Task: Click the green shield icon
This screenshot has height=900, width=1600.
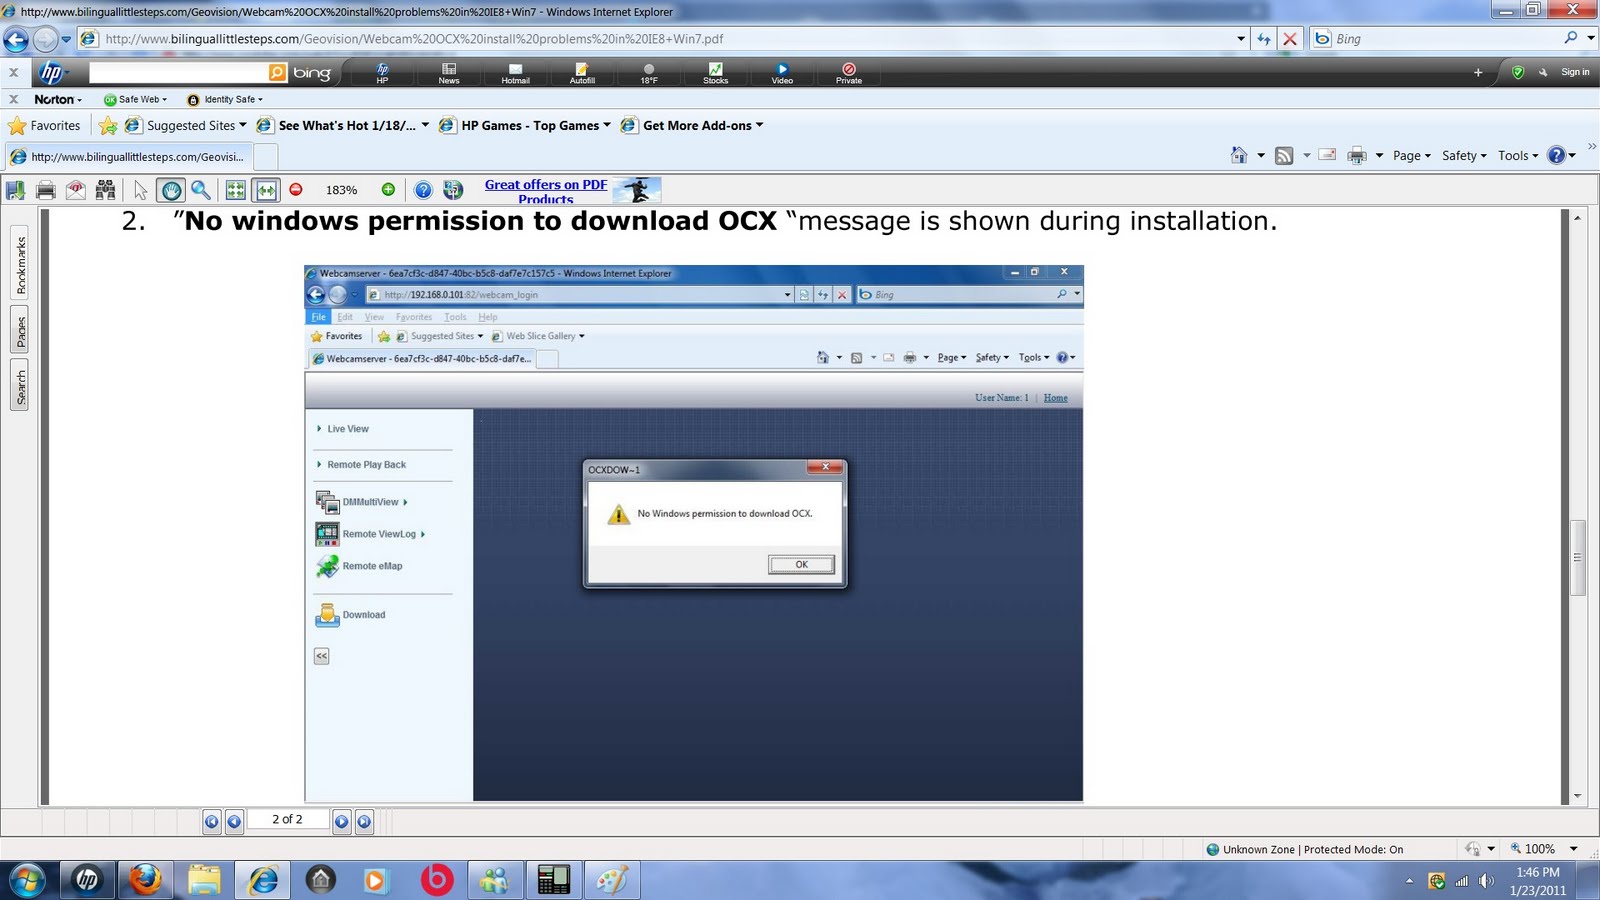Action: pos(1518,72)
